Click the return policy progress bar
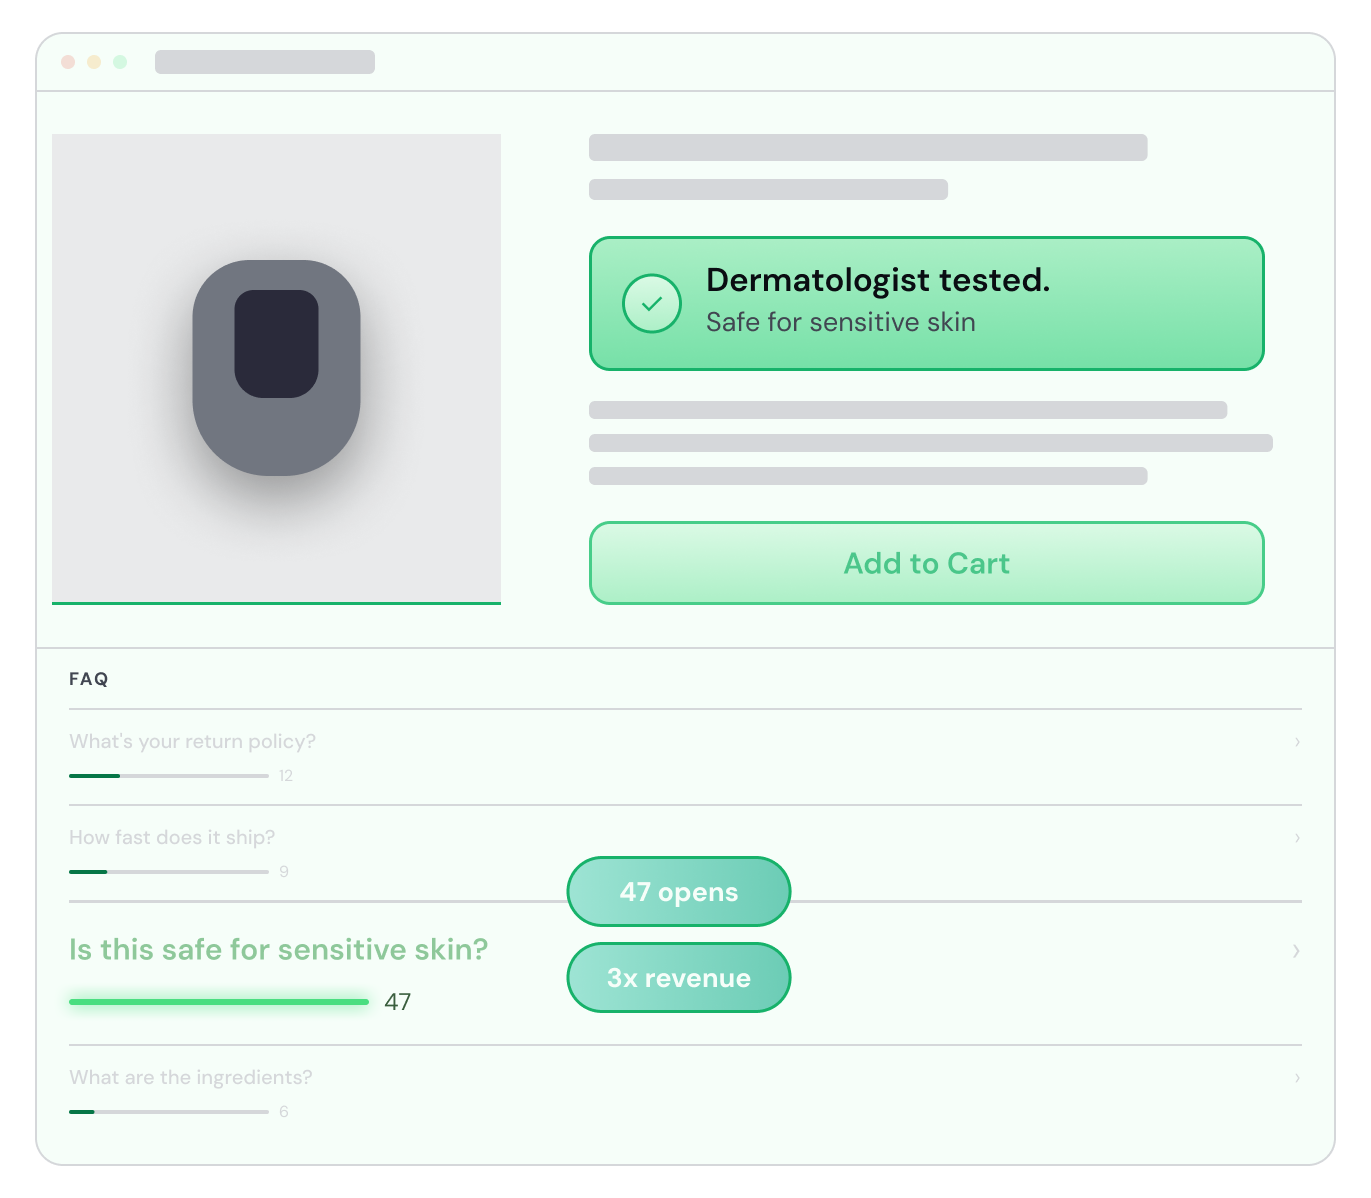This screenshot has height=1198, width=1371. pyautogui.click(x=169, y=776)
